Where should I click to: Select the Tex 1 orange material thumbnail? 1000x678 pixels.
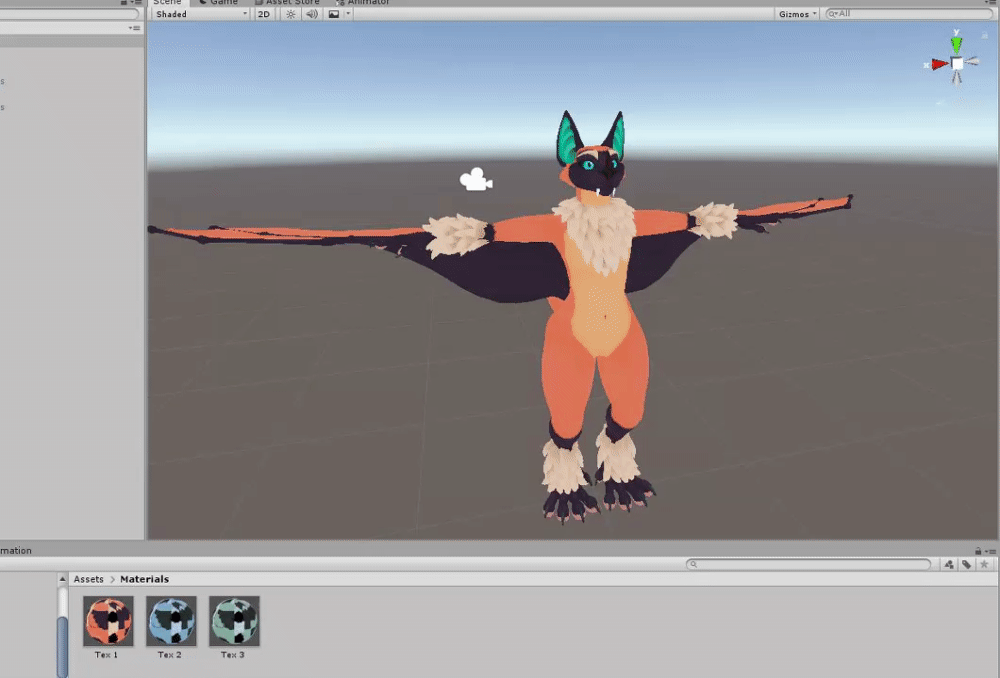click(108, 621)
